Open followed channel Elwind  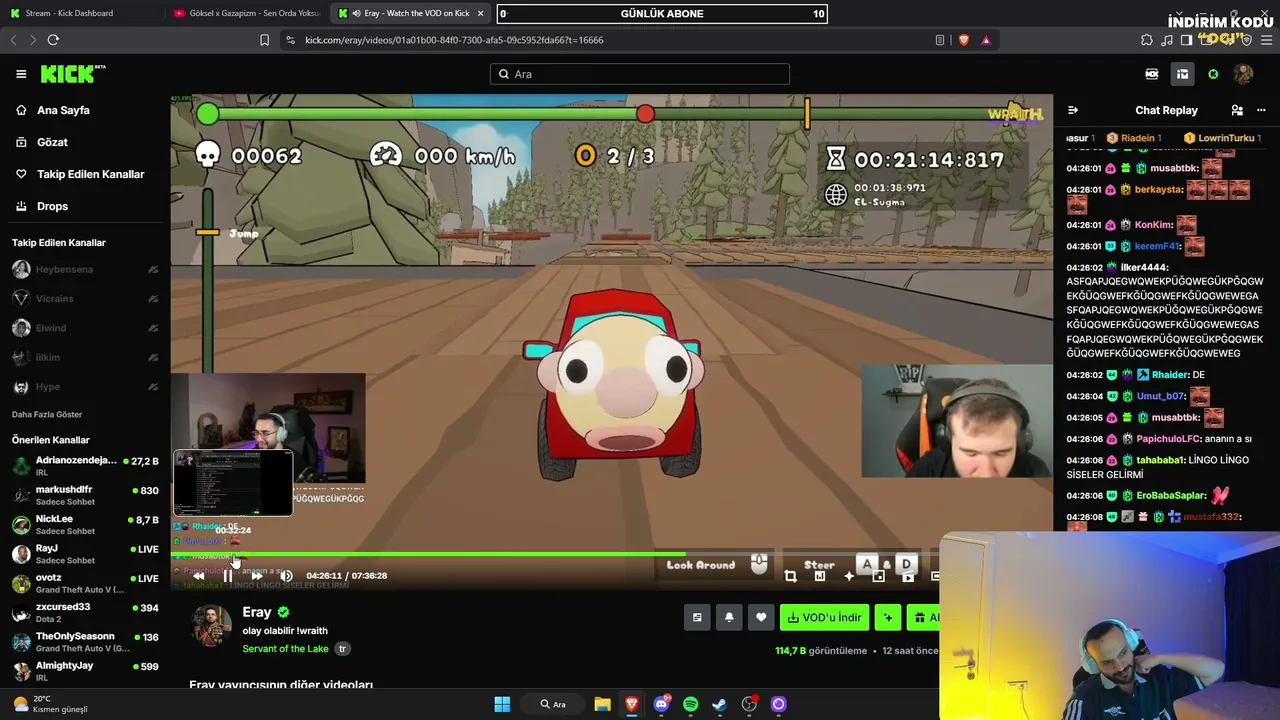tap(85, 328)
